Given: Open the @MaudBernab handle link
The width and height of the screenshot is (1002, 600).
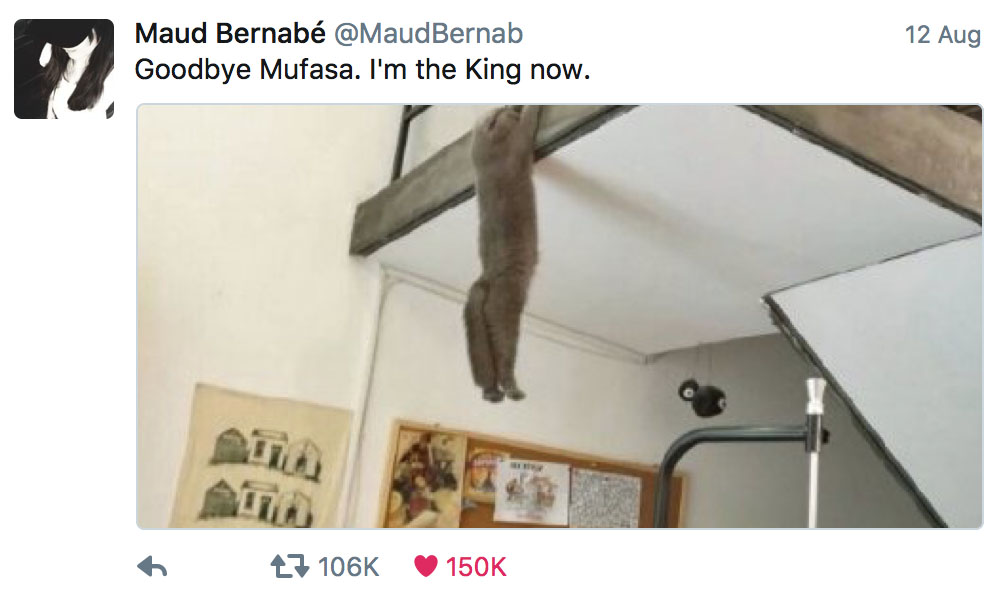Looking at the screenshot, I should (x=429, y=33).
